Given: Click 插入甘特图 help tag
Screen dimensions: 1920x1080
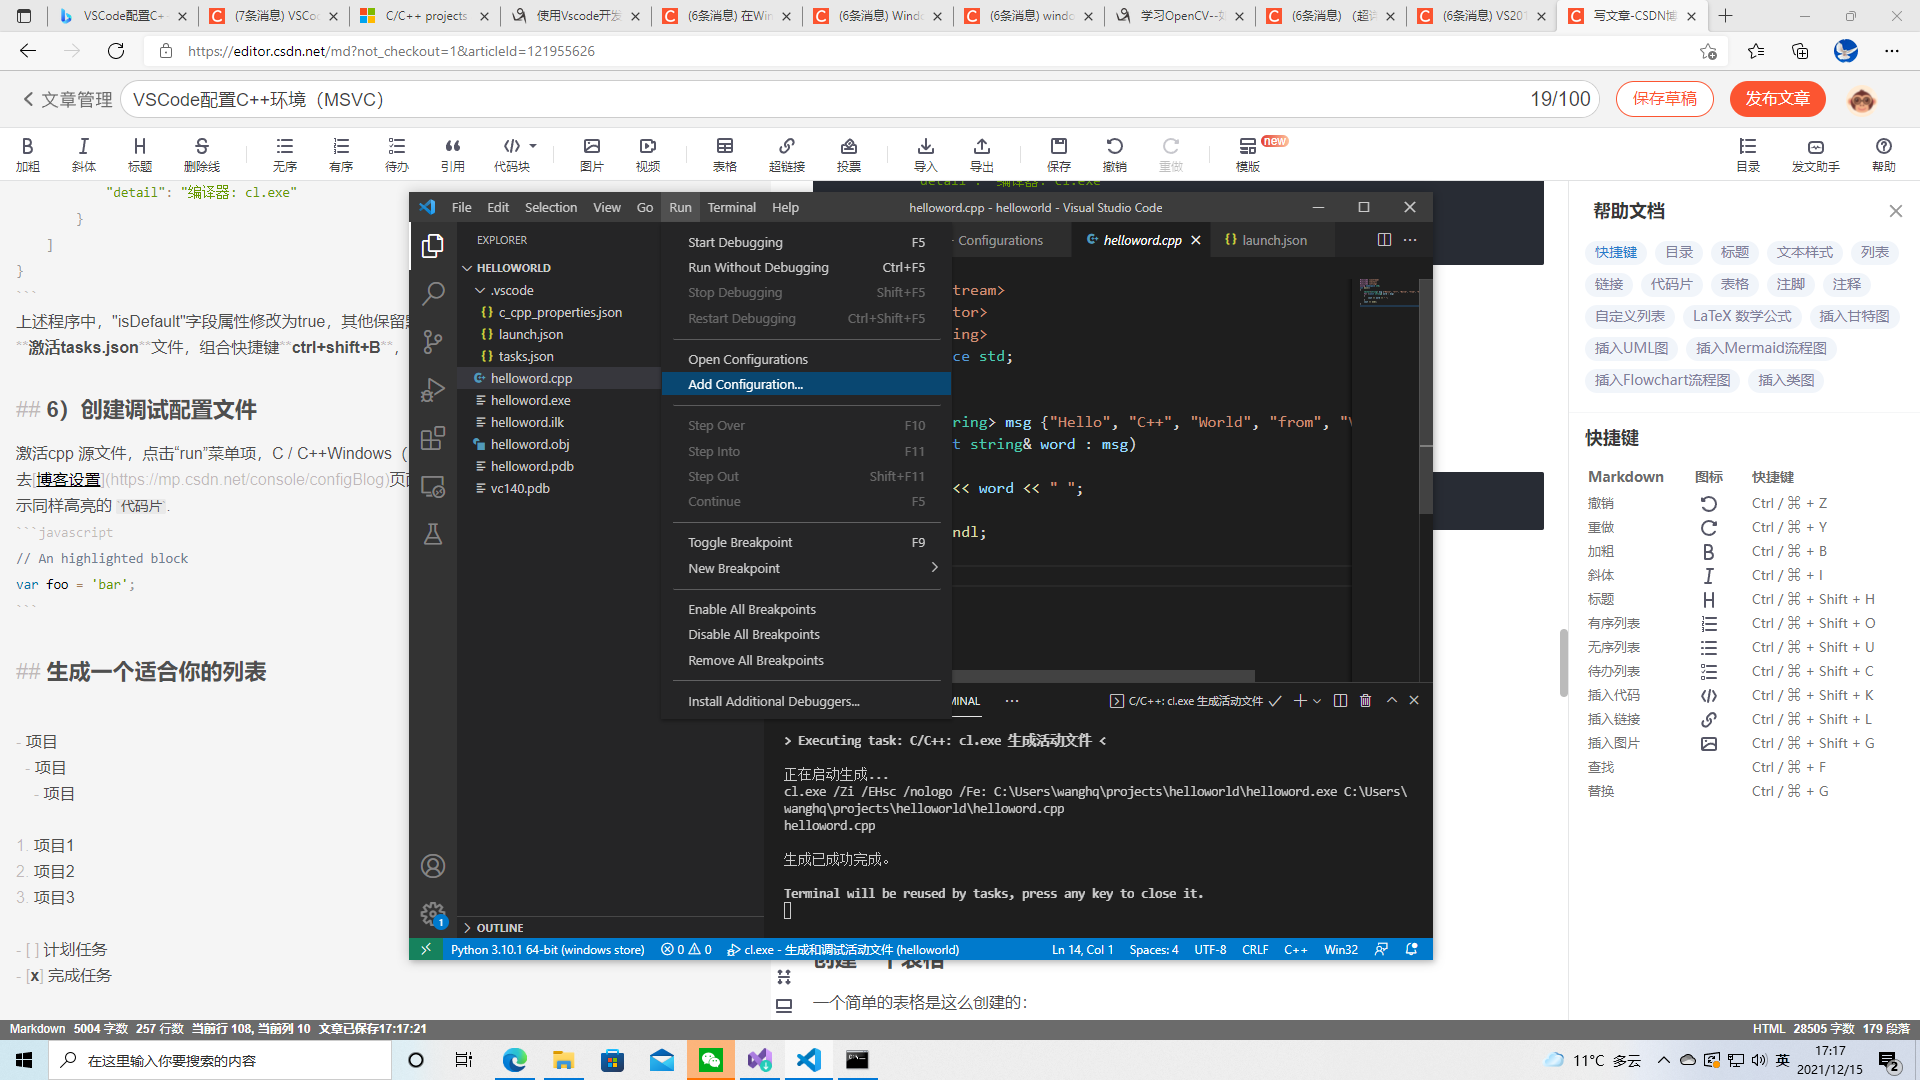Looking at the screenshot, I should pyautogui.click(x=1854, y=316).
